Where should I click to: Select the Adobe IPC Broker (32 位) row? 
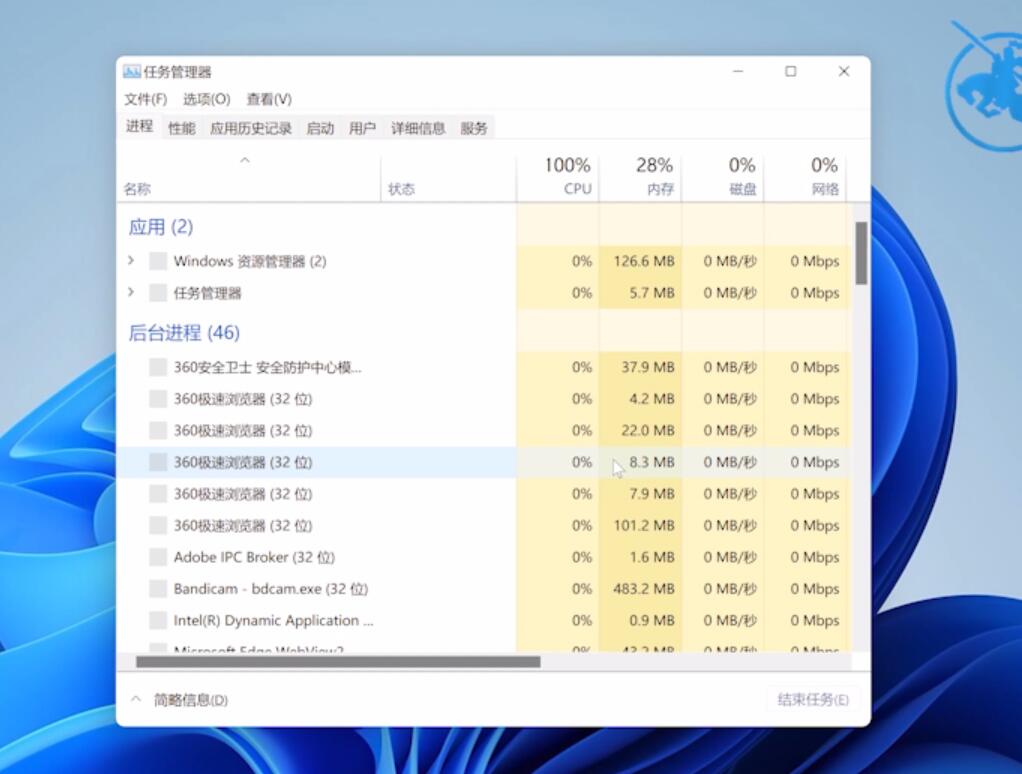point(484,557)
